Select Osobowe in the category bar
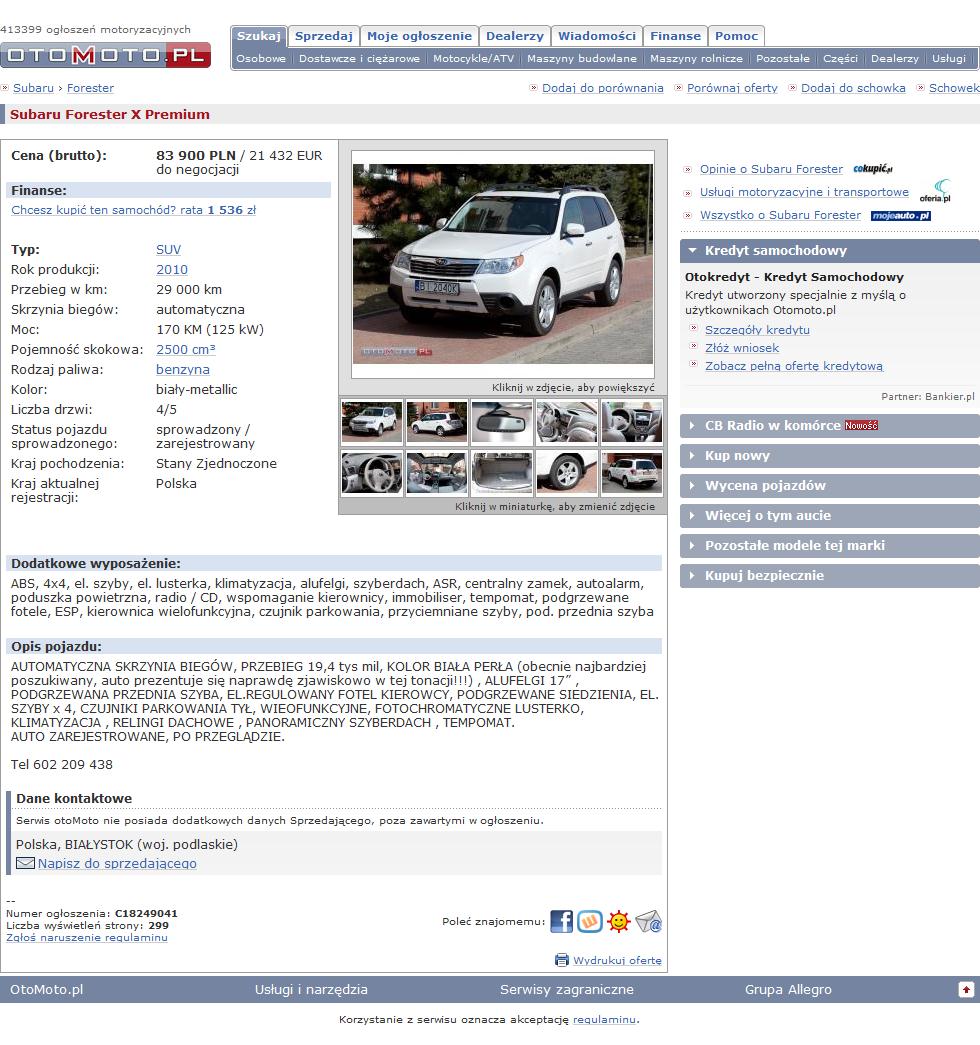 [x=261, y=59]
